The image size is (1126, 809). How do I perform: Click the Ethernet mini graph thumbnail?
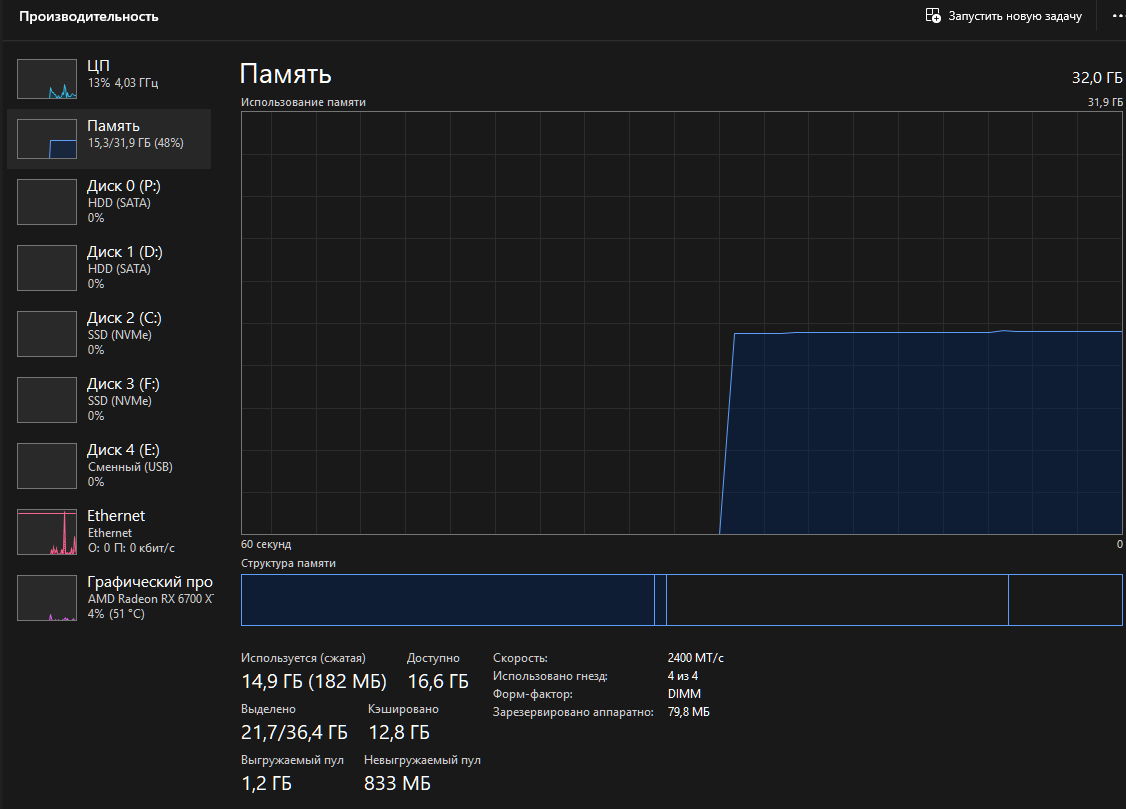(x=47, y=532)
